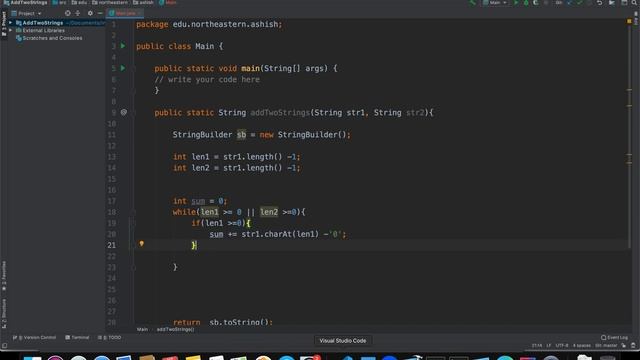Click the src breadcrumb in the navigation bar
Viewport: 640px width, 360px height.
click(59, 2)
